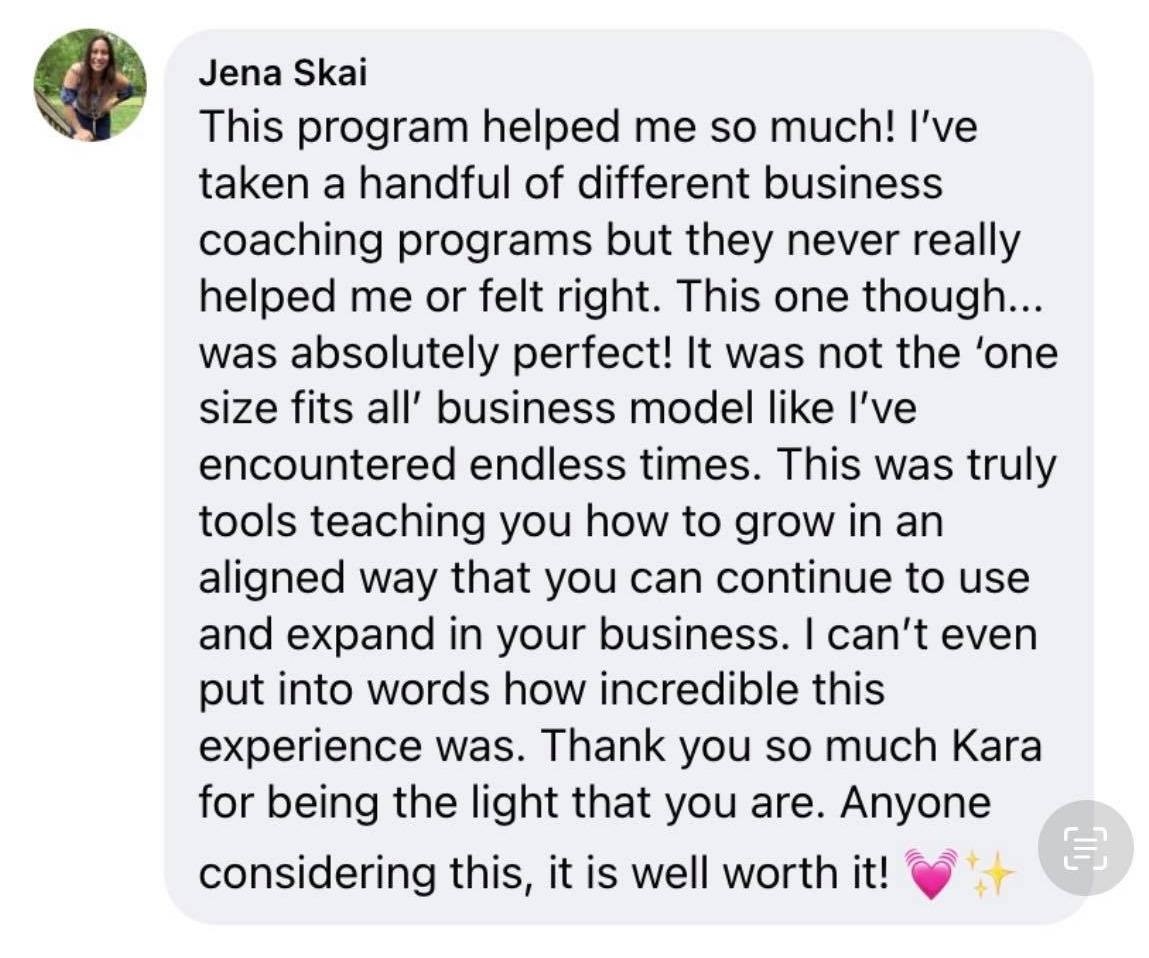Click the words 'encountered endless times'
This screenshot has width=1149, height=958.
(x=480, y=465)
